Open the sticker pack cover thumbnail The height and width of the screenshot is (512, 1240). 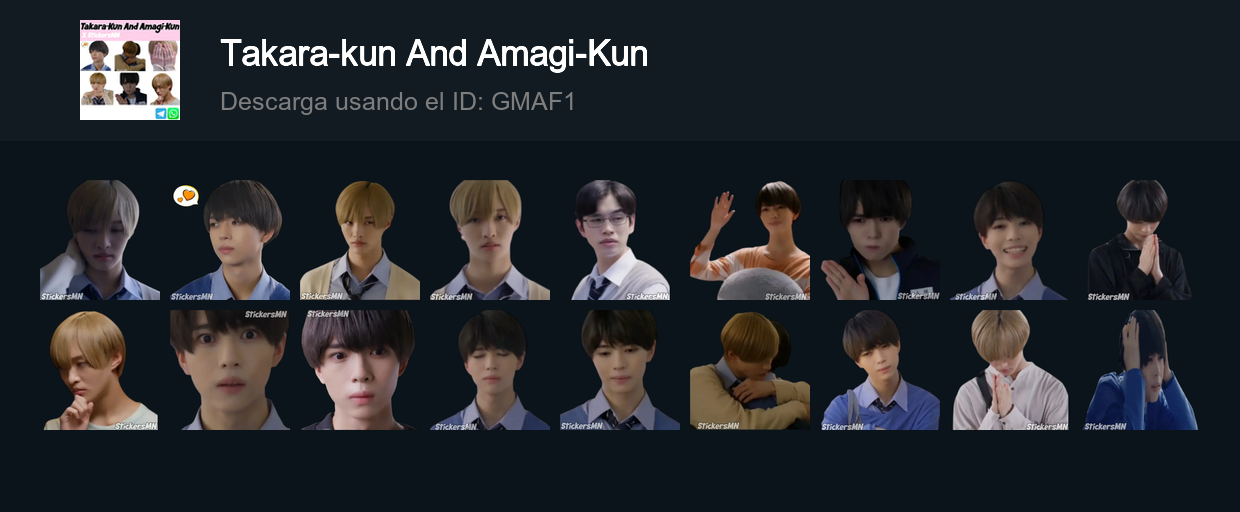pos(130,70)
